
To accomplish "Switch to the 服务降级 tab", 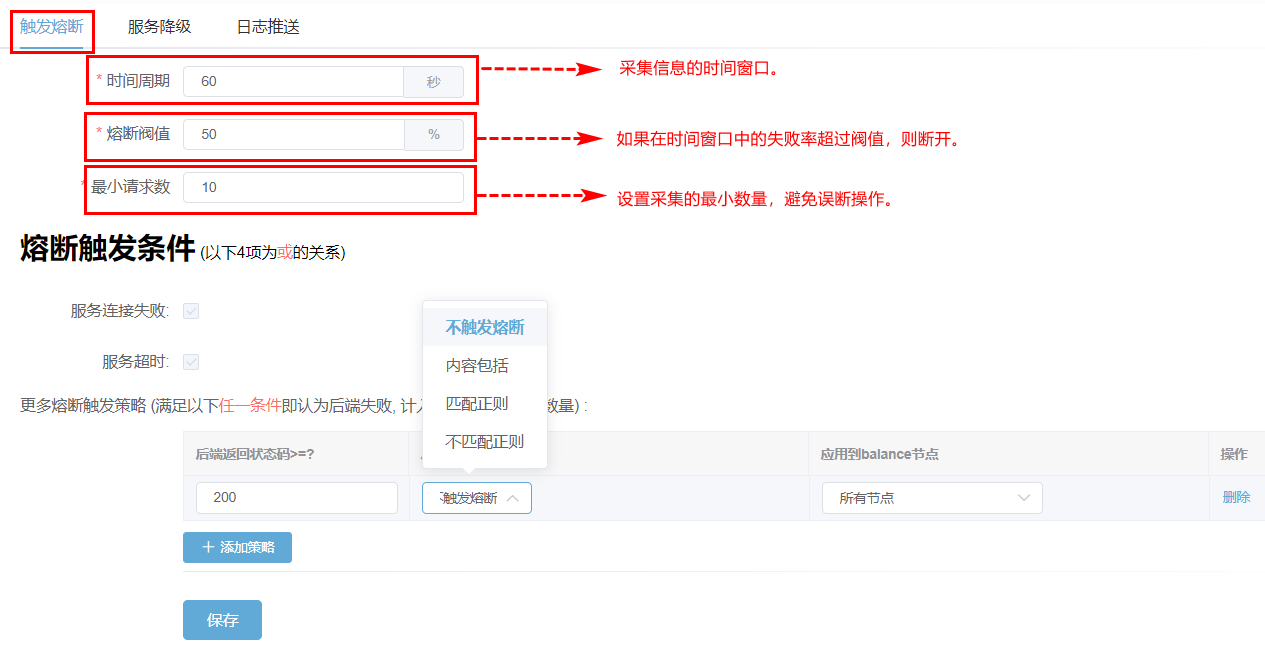I will (159, 27).
